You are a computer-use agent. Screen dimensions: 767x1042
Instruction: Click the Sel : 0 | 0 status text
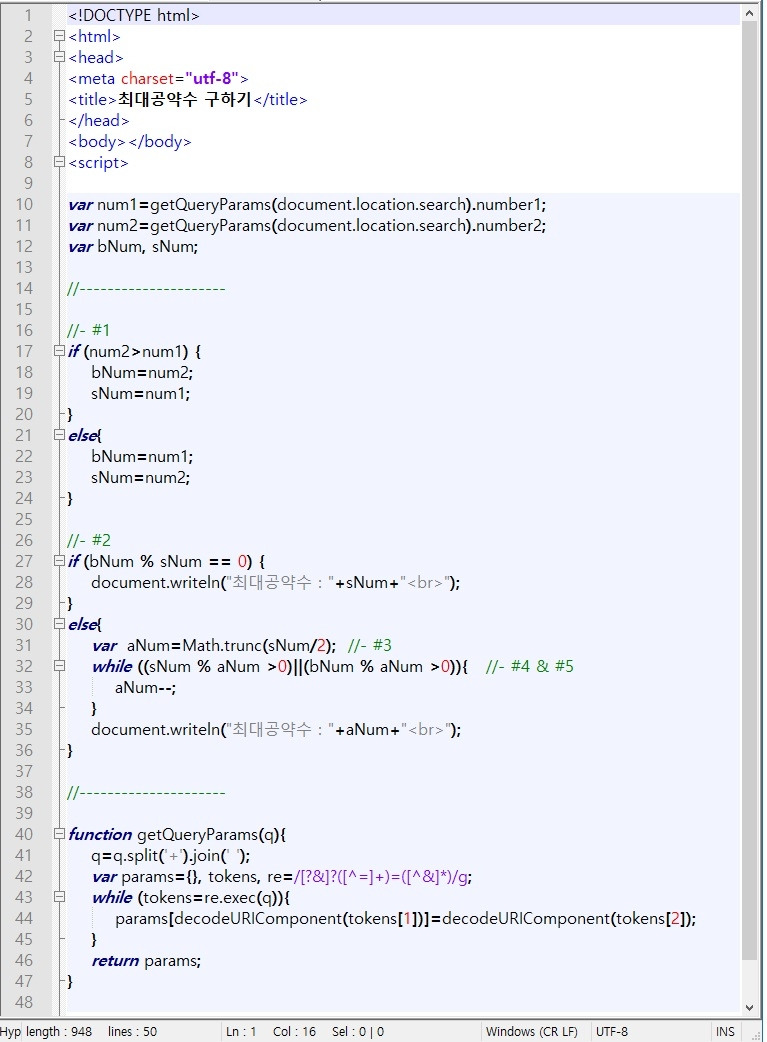click(x=358, y=1031)
